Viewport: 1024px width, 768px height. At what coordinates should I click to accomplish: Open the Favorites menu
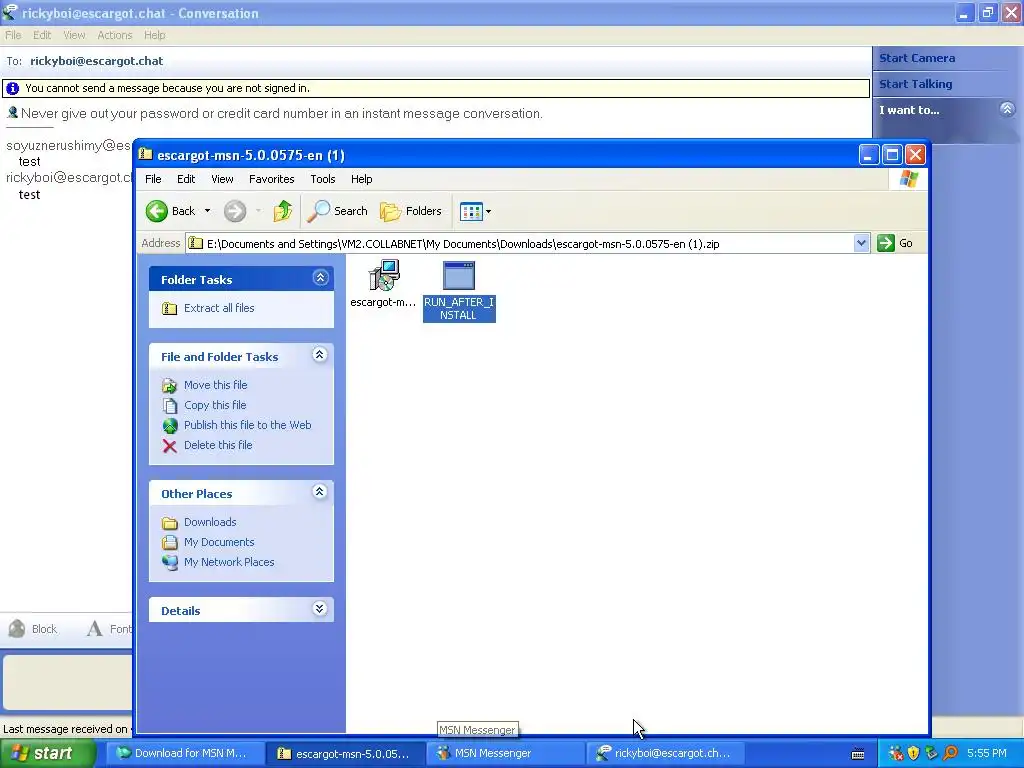tap(272, 179)
